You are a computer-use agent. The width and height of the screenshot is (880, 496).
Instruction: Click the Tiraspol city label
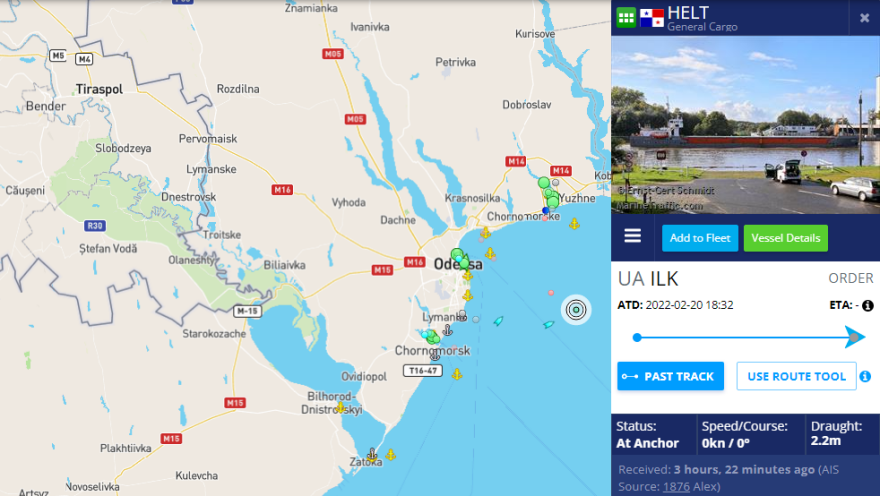(x=99, y=89)
